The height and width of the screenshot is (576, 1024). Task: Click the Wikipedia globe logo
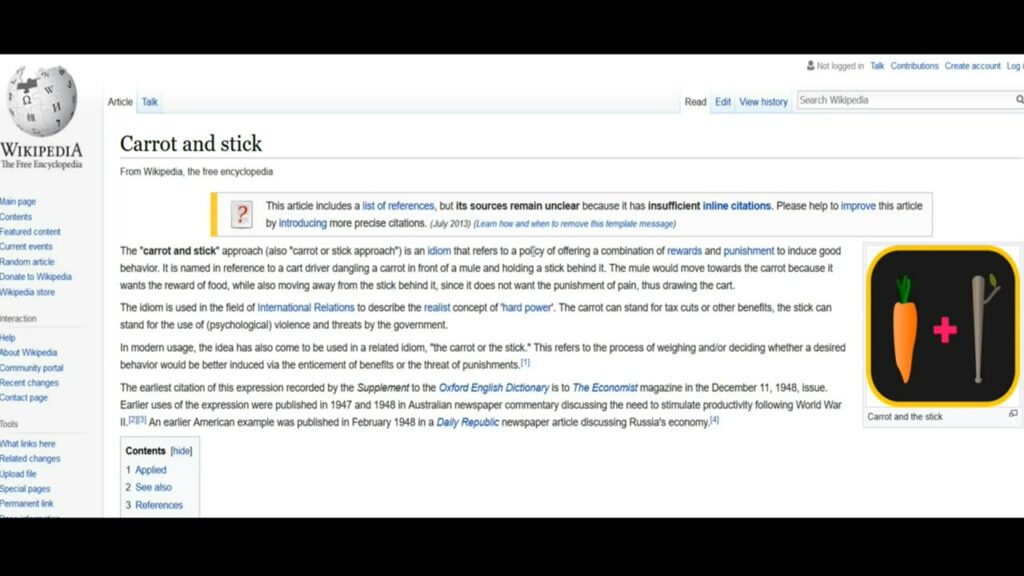click(x=41, y=101)
